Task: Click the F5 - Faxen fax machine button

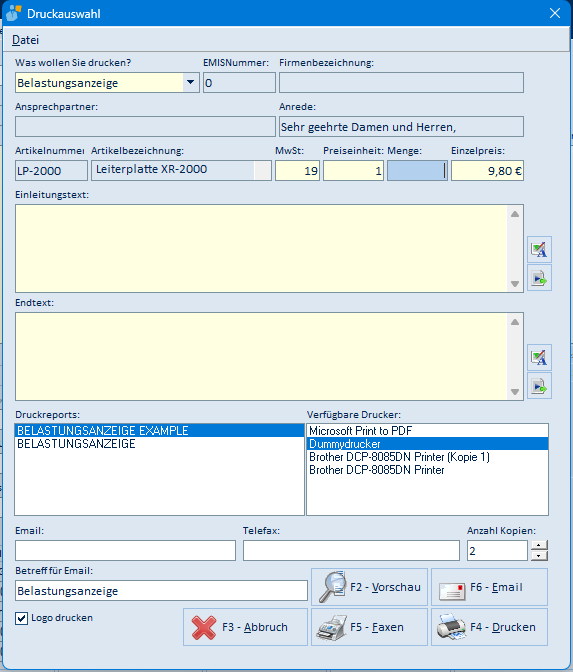Action: (x=369, y=627)
